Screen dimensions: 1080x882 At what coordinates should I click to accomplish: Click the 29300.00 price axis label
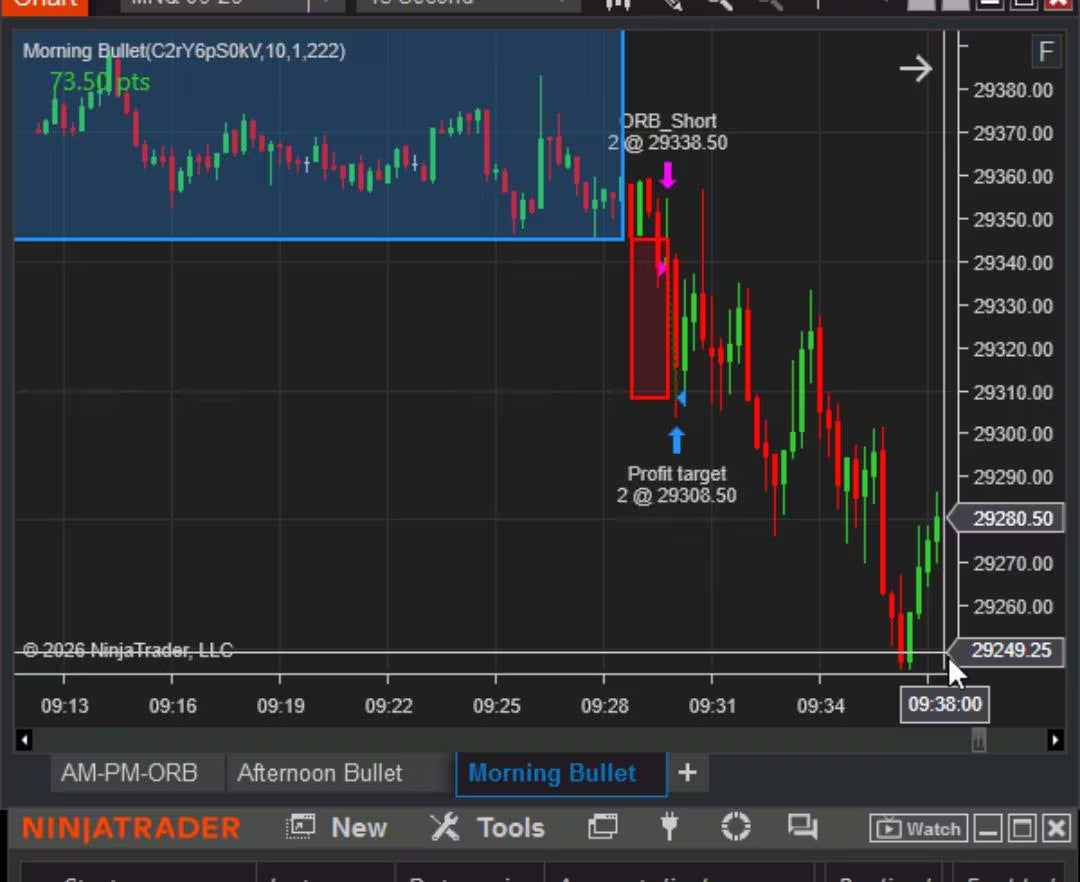coord(1012,434)
